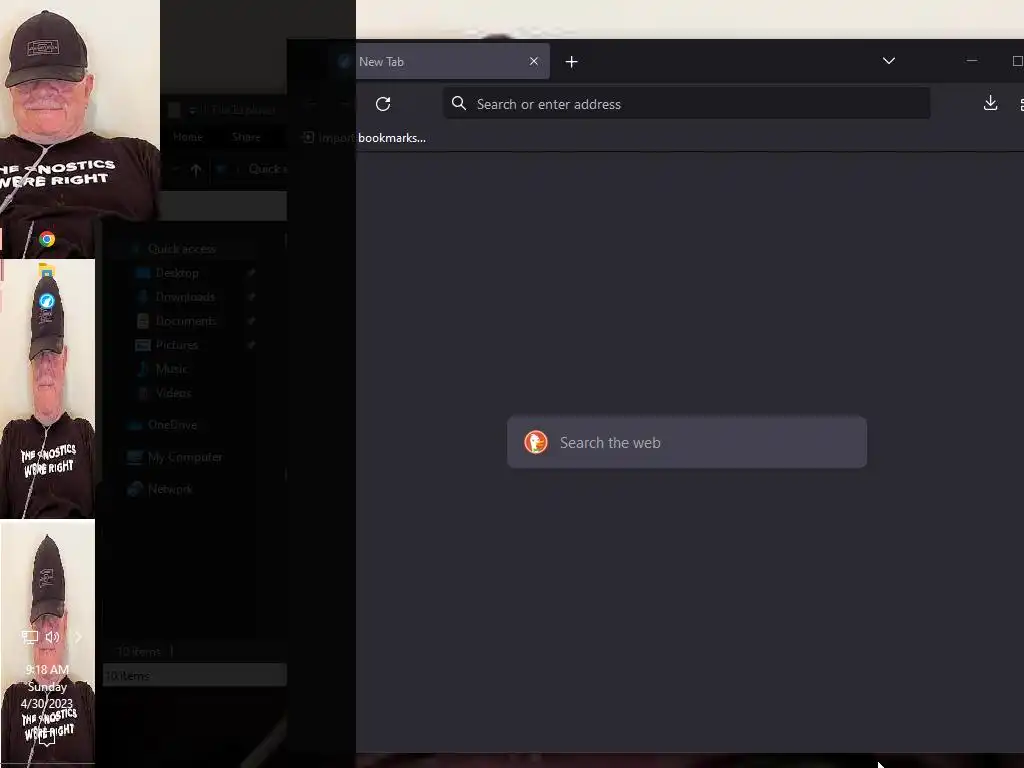Click the Network icon in Explorer tree
This screenshot has width=1024, height=768.
click(135, 489)
